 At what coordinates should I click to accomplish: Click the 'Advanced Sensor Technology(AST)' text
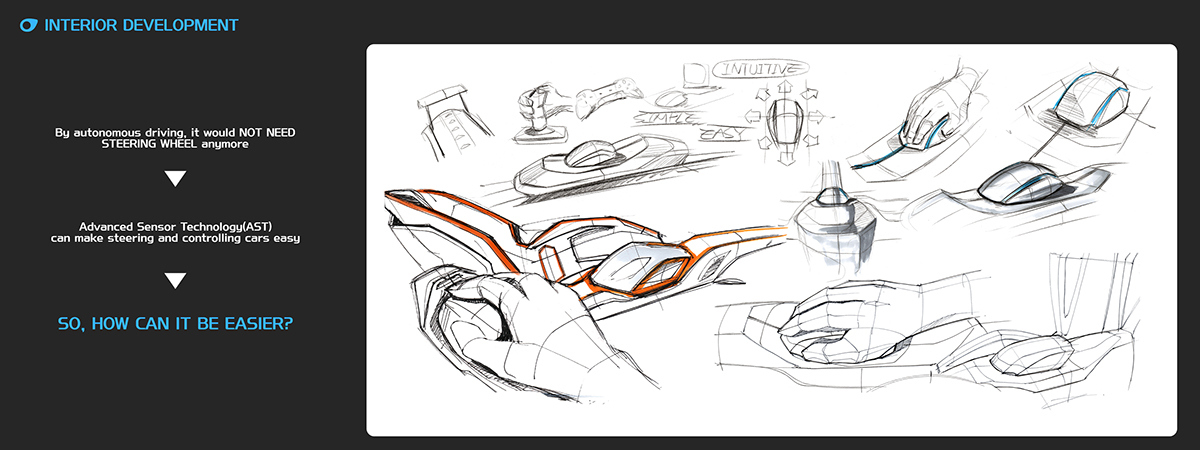point(175,226)
